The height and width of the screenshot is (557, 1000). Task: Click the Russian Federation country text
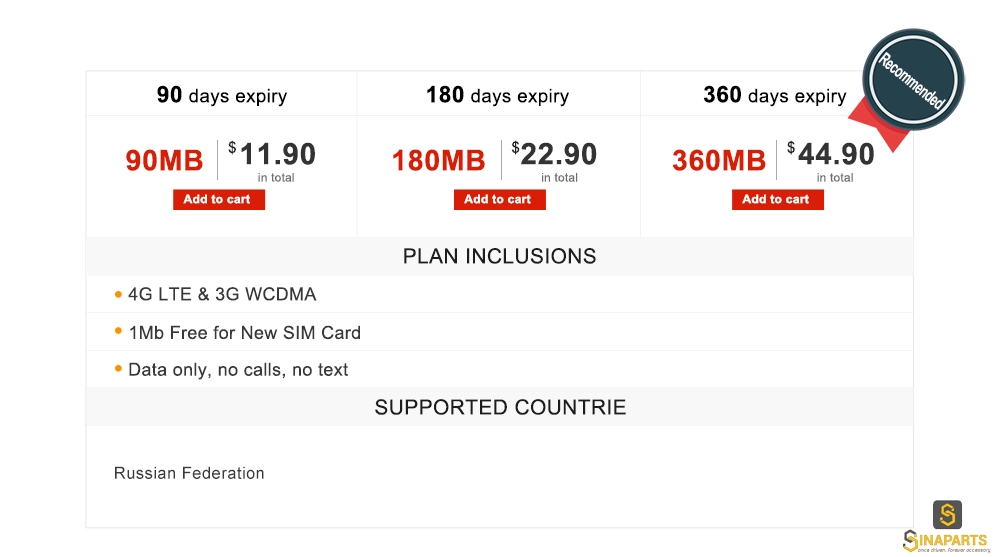189,473
